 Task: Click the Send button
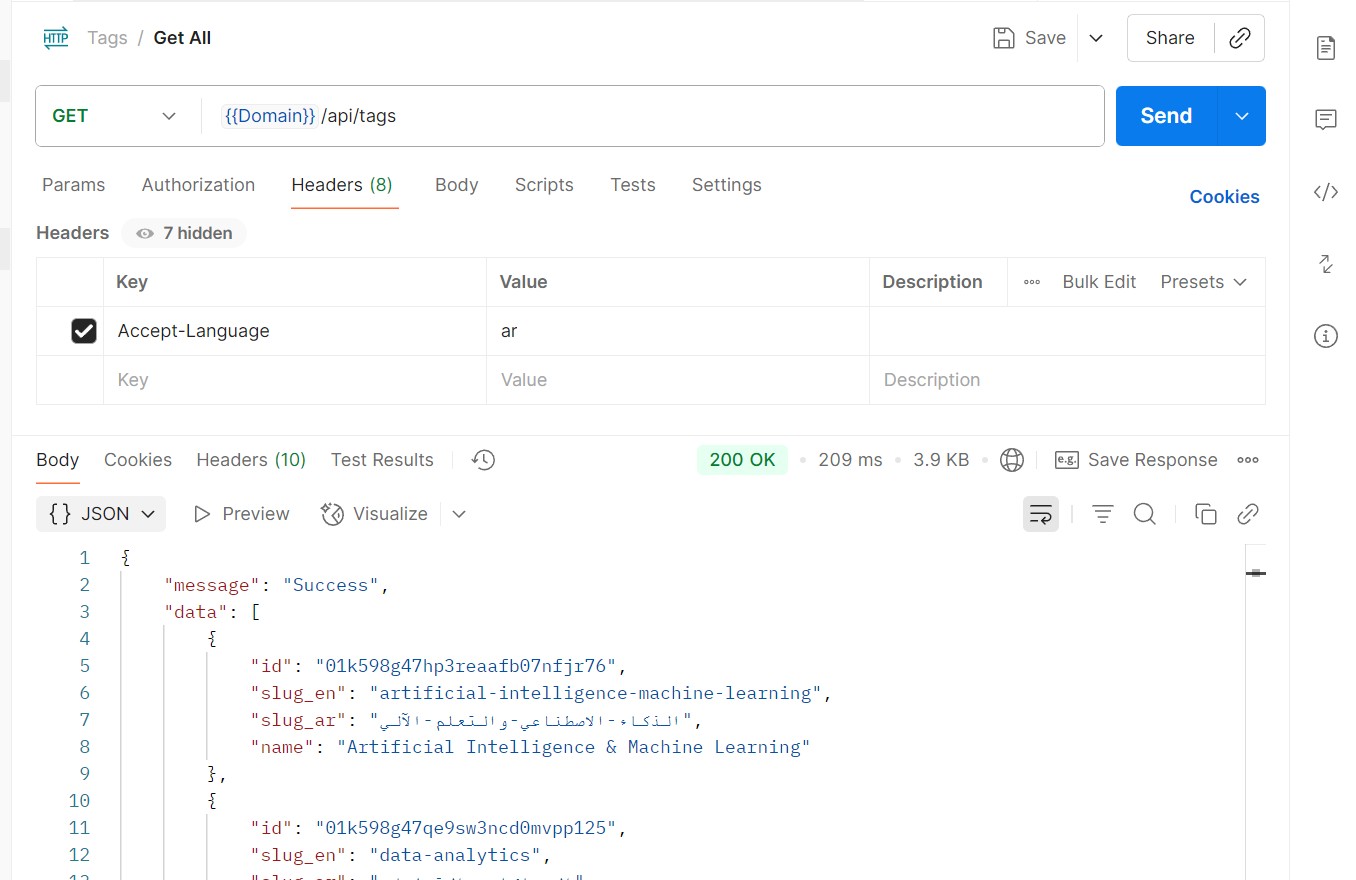point(1166,116)
